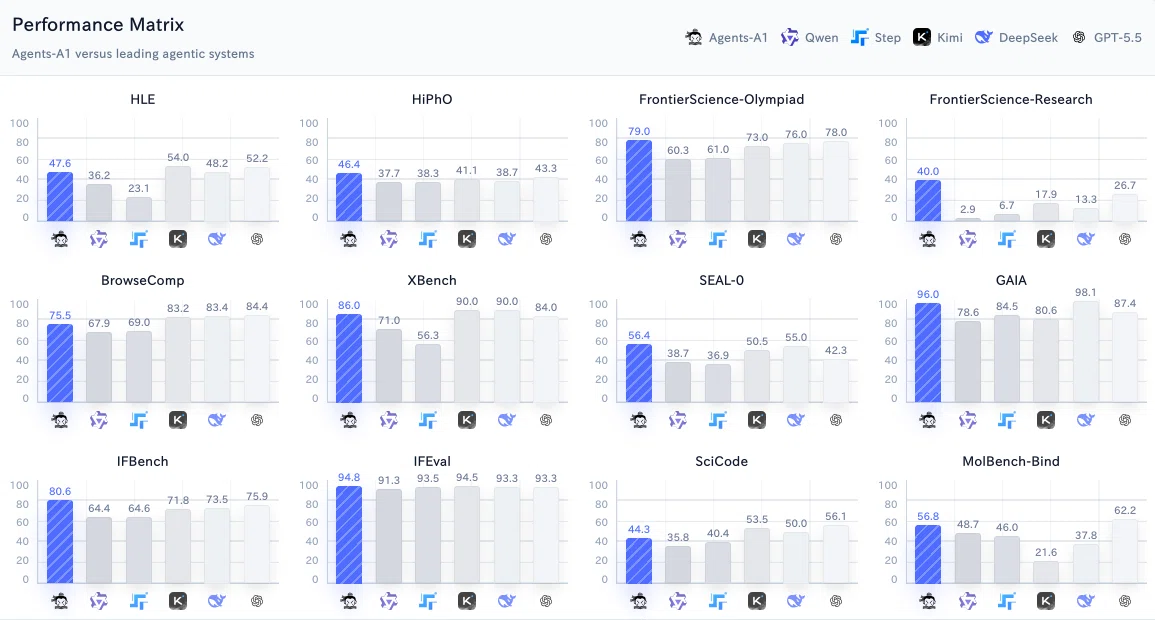Click the 56.1 value in SciCode
The width and height of the screenshot is (1155, 620).
[x=835, y=516]
